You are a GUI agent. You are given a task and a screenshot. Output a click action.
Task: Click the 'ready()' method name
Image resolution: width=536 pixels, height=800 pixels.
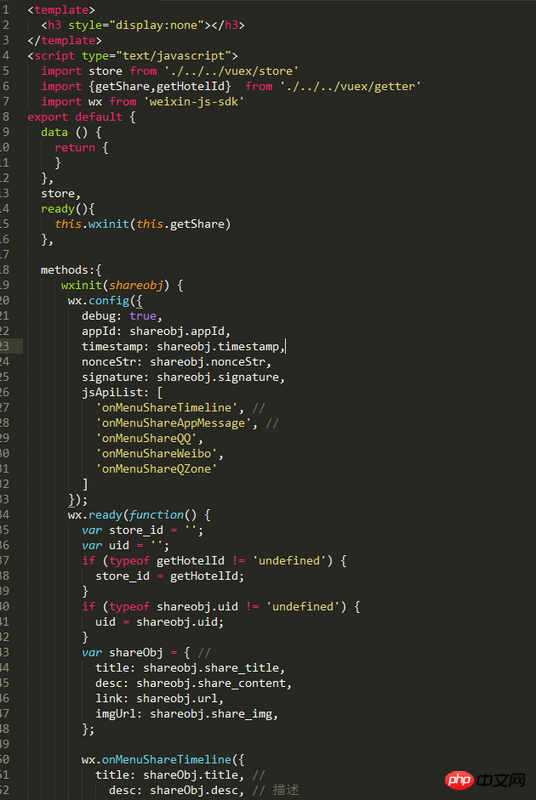tap(65, 209)
